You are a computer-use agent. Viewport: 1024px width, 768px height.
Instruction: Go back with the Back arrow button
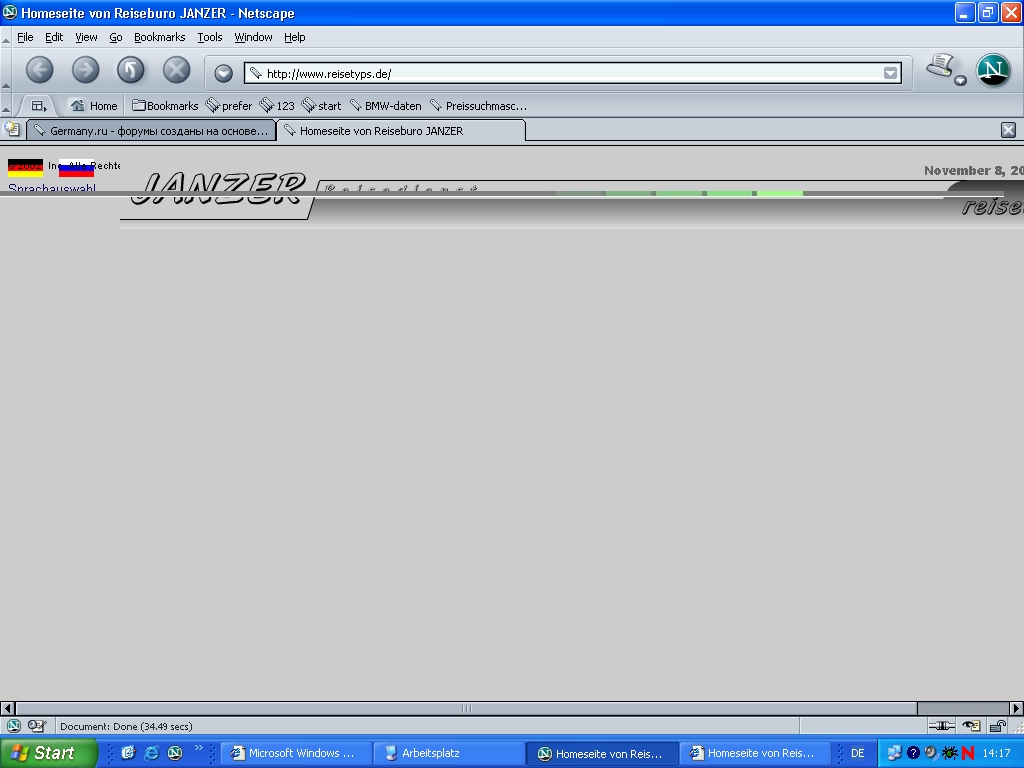tap(40, 70)
